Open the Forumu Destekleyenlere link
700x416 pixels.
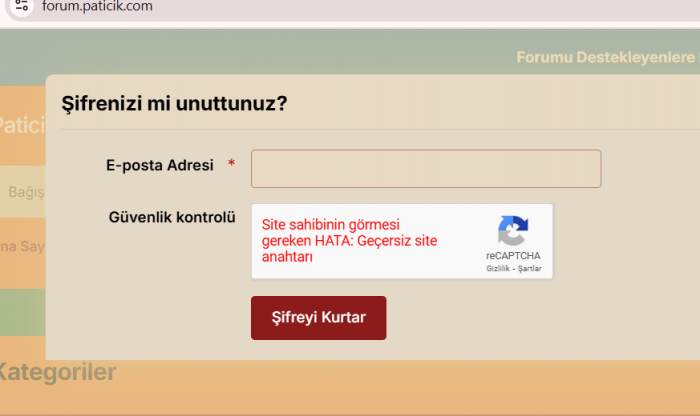pos(604,57)
